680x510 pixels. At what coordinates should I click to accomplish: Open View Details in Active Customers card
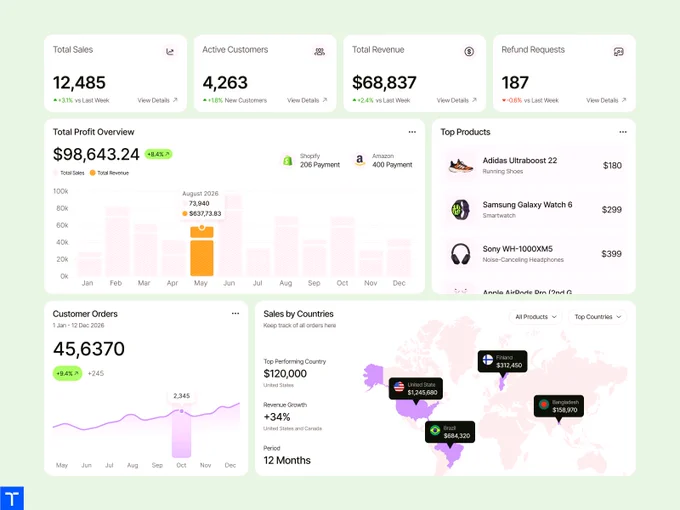point(307,100)
